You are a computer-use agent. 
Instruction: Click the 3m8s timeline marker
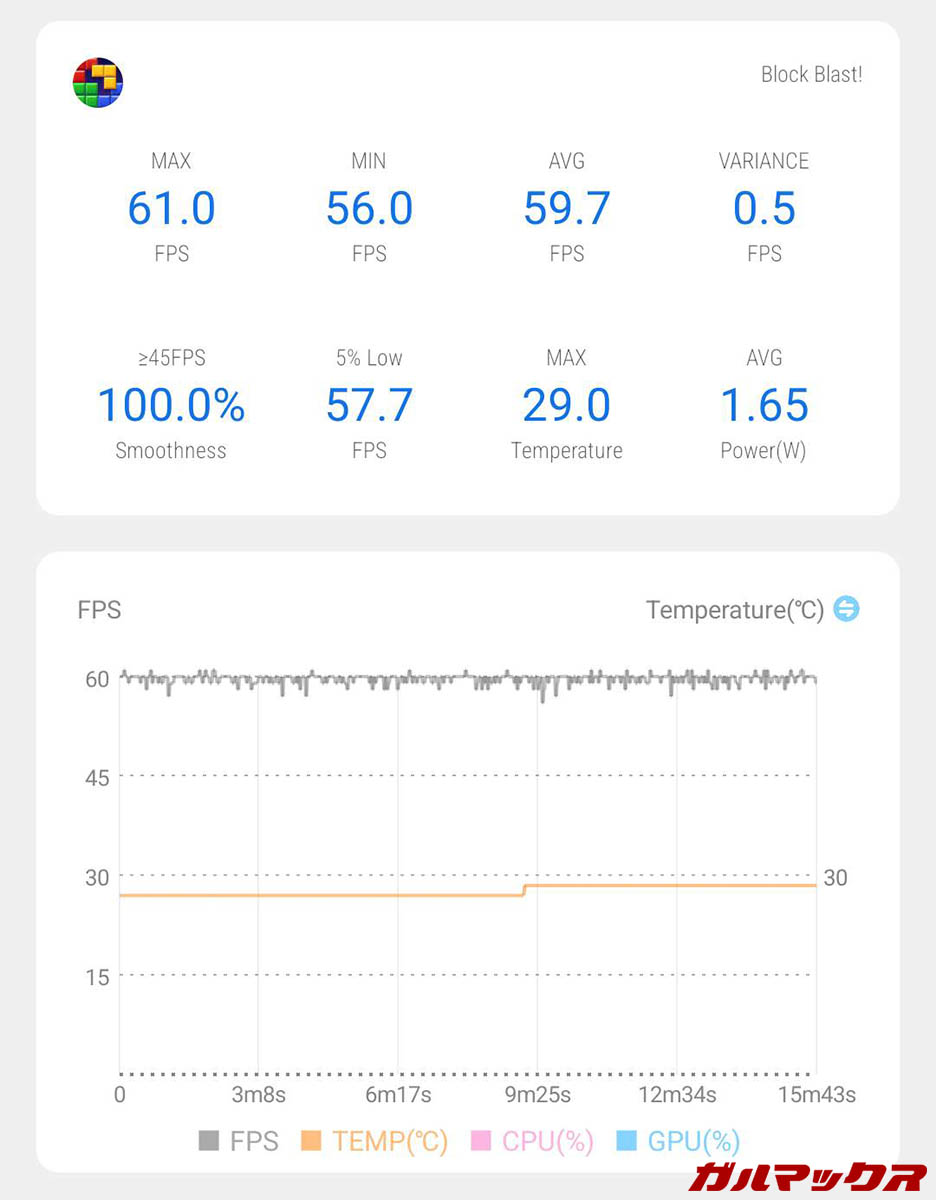click(259, 1095)
